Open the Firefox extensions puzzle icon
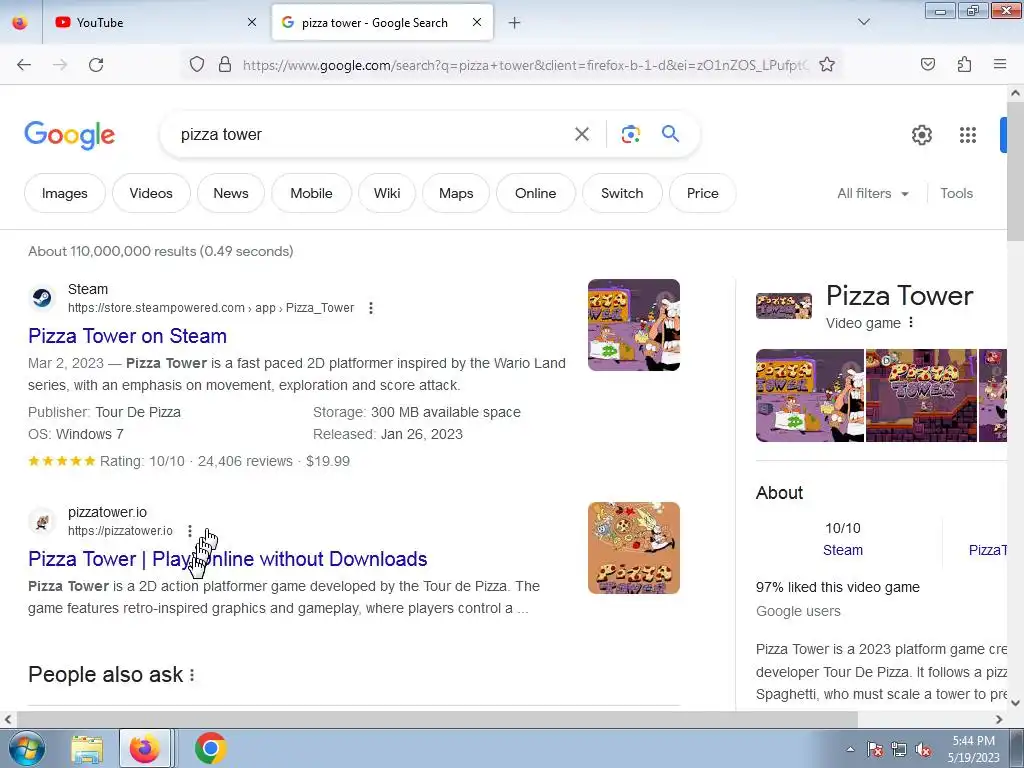1024x768 pixels. point(964,64)
